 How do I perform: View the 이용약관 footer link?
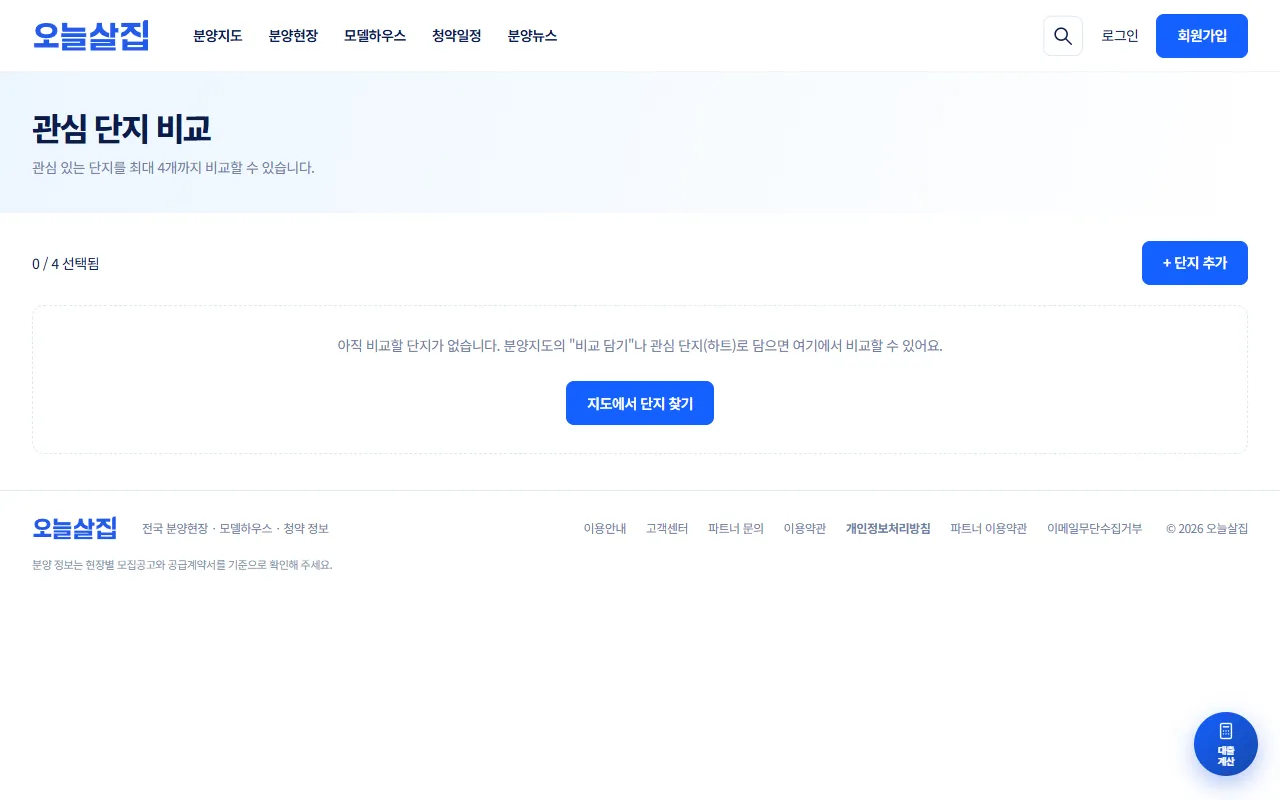pyautogui.click(x=805, y=528)
